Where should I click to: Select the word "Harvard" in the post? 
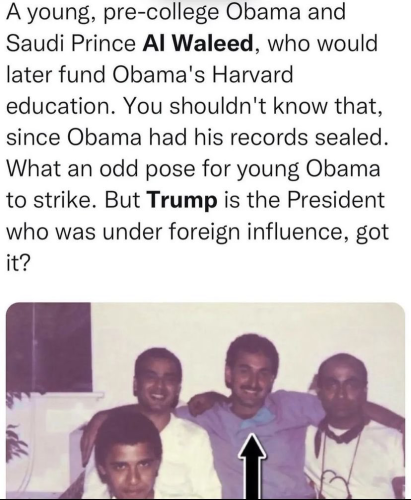(x=252, y=75)
